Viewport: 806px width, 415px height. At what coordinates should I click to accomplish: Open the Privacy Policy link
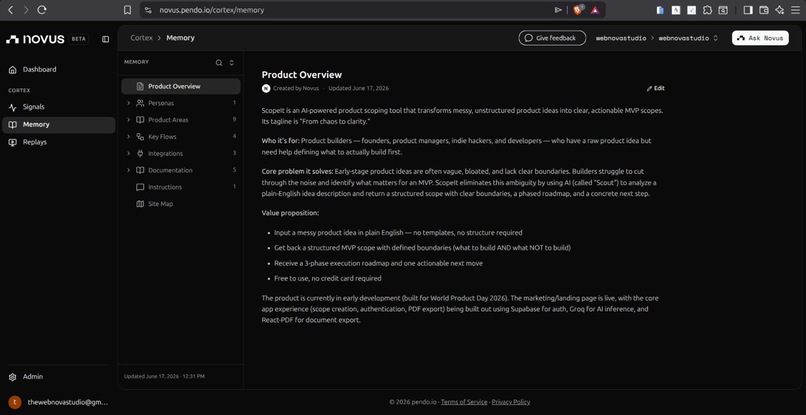[x=511, y=402]
